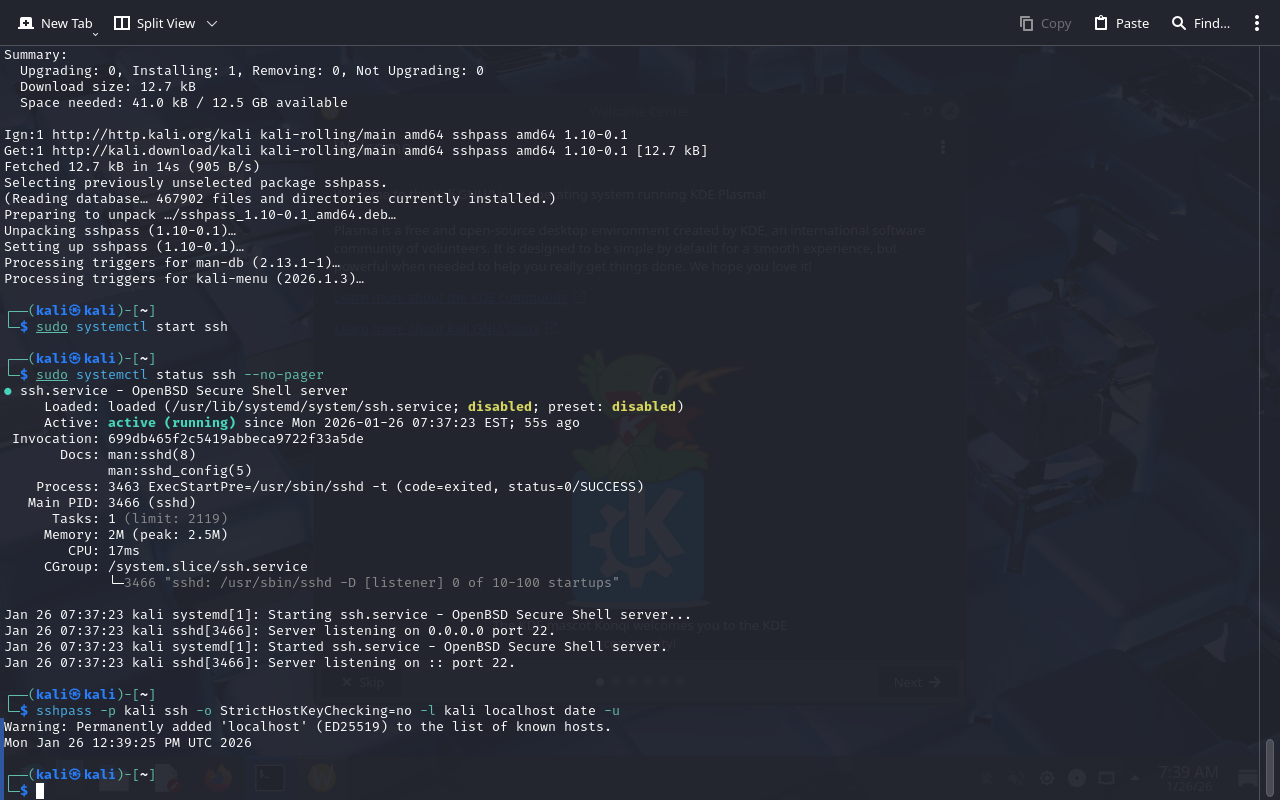Click the Paste clipboard icon
The height and width of the screenshot is (800, 1280).
click(1101, 23)
